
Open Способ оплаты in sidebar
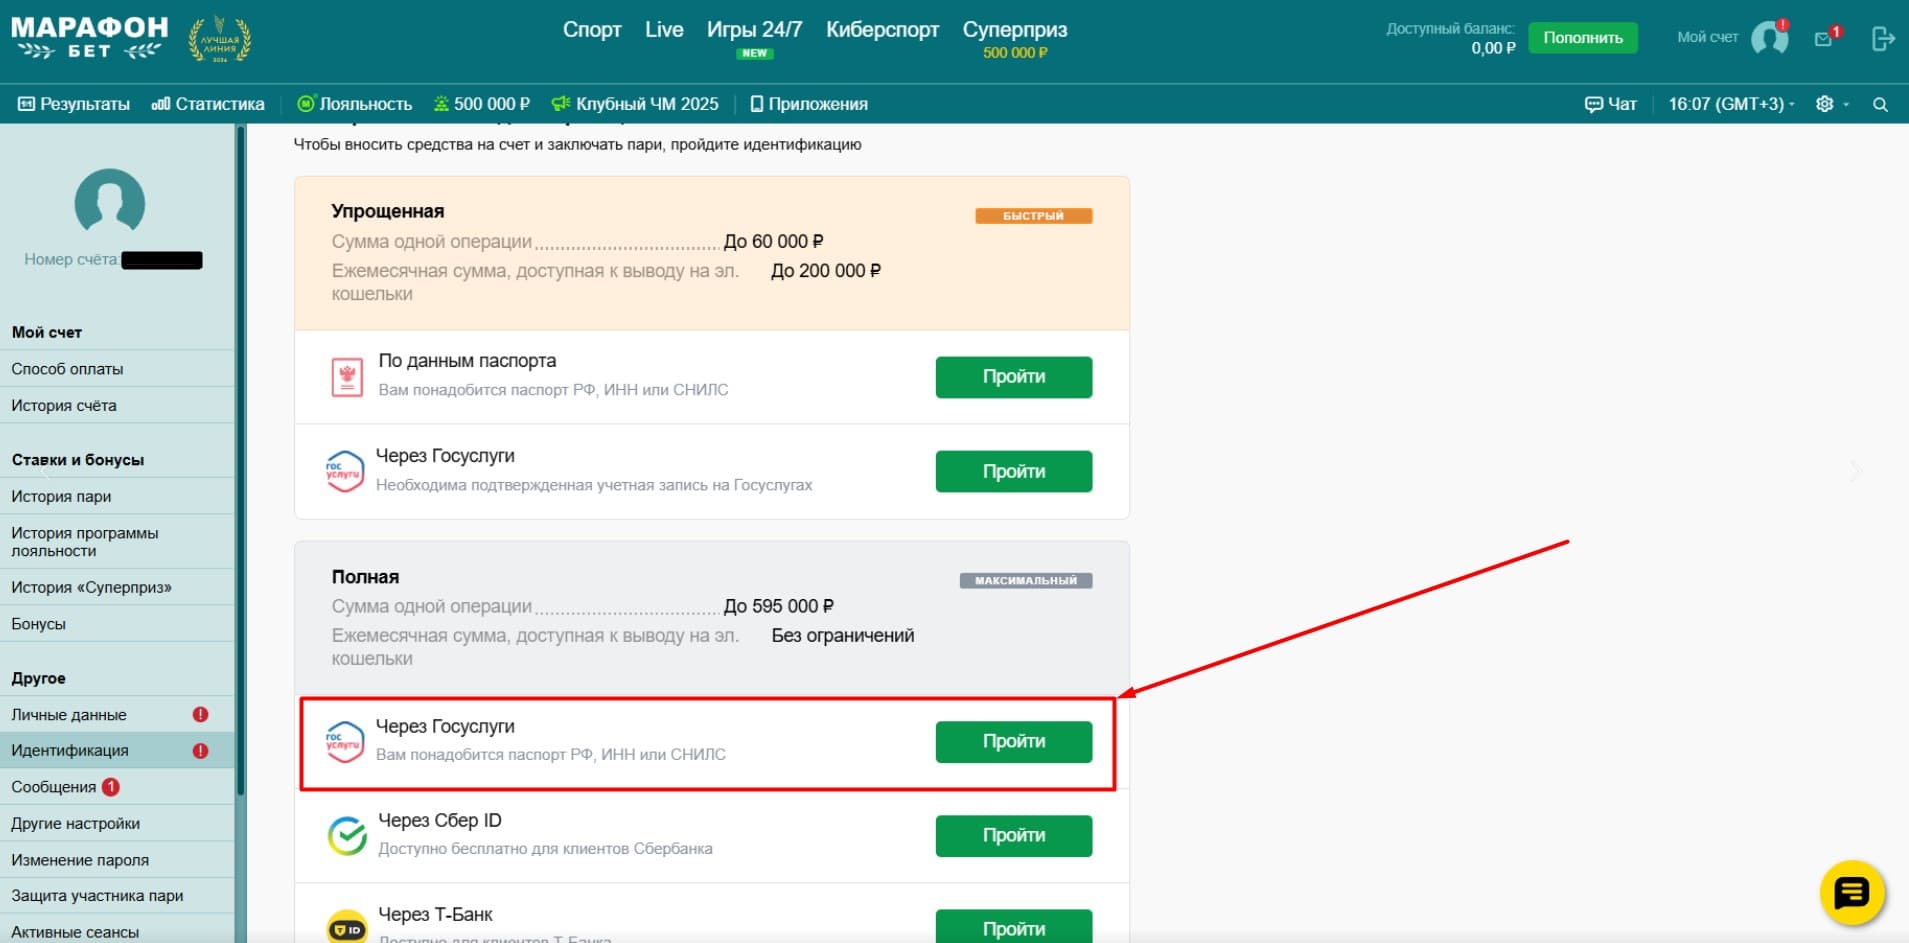coord(117,369)
